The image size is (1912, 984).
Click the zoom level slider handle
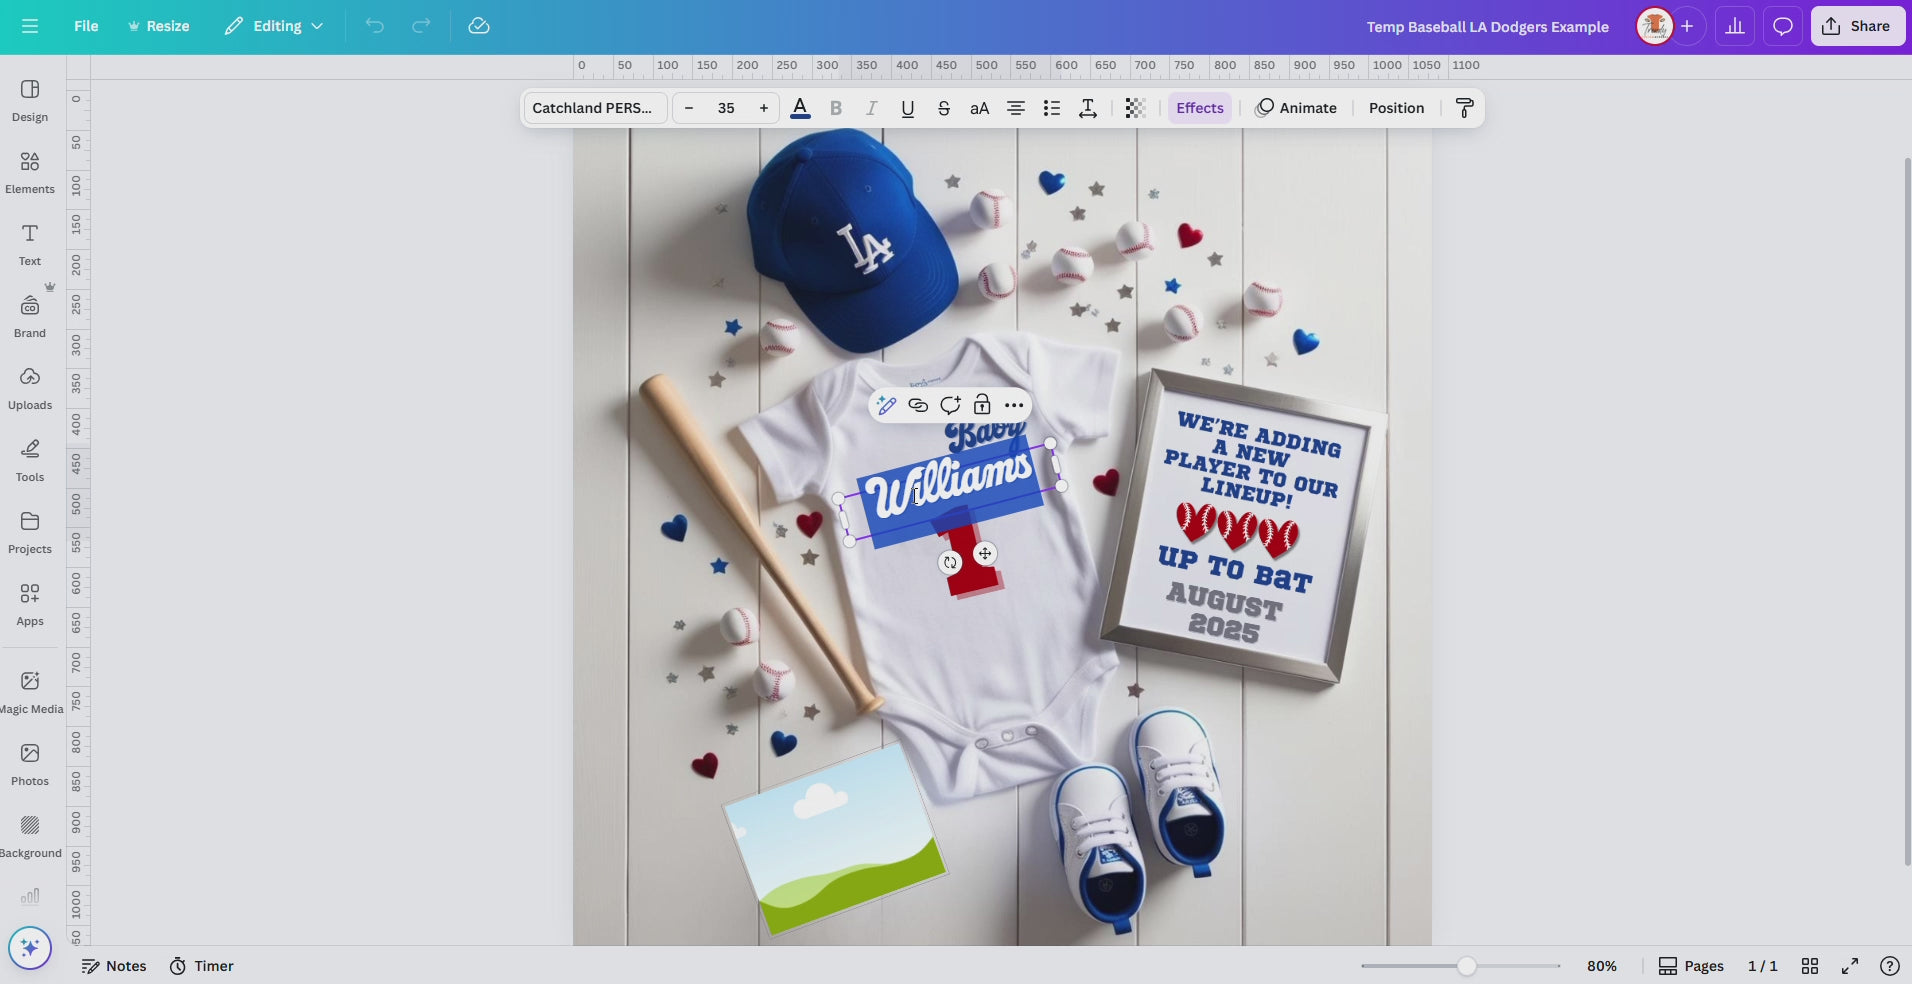(x=1466, y=966)
